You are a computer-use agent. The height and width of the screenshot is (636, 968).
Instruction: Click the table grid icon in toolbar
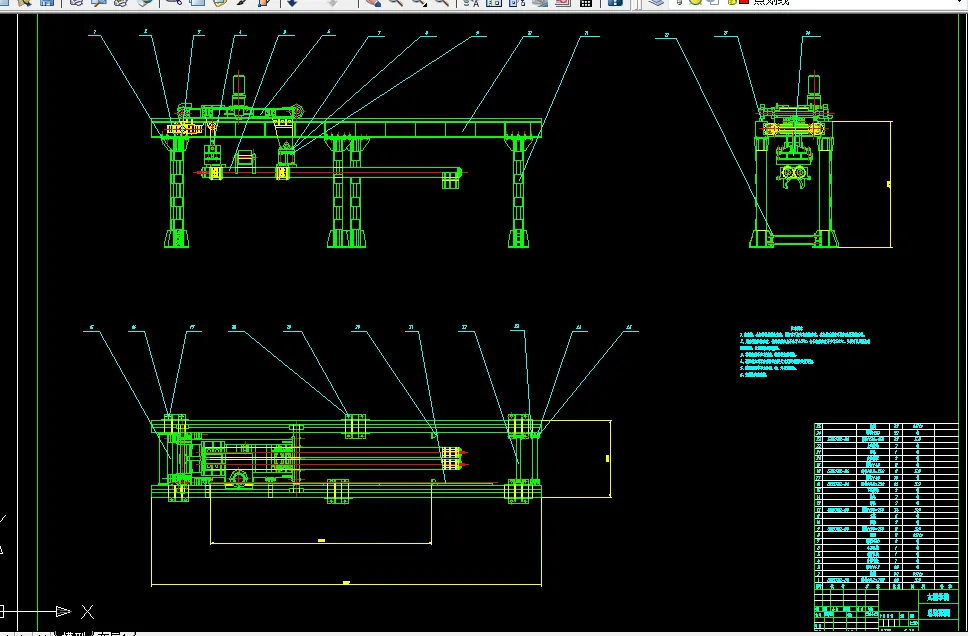[586, 2]
